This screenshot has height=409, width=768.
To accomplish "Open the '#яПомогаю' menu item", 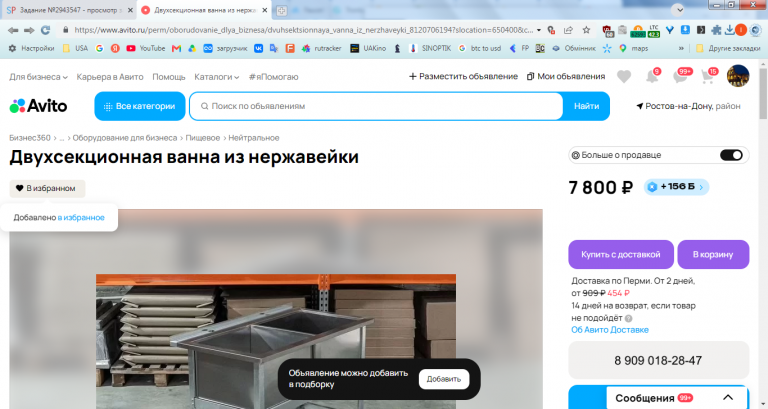I will 273,77.
